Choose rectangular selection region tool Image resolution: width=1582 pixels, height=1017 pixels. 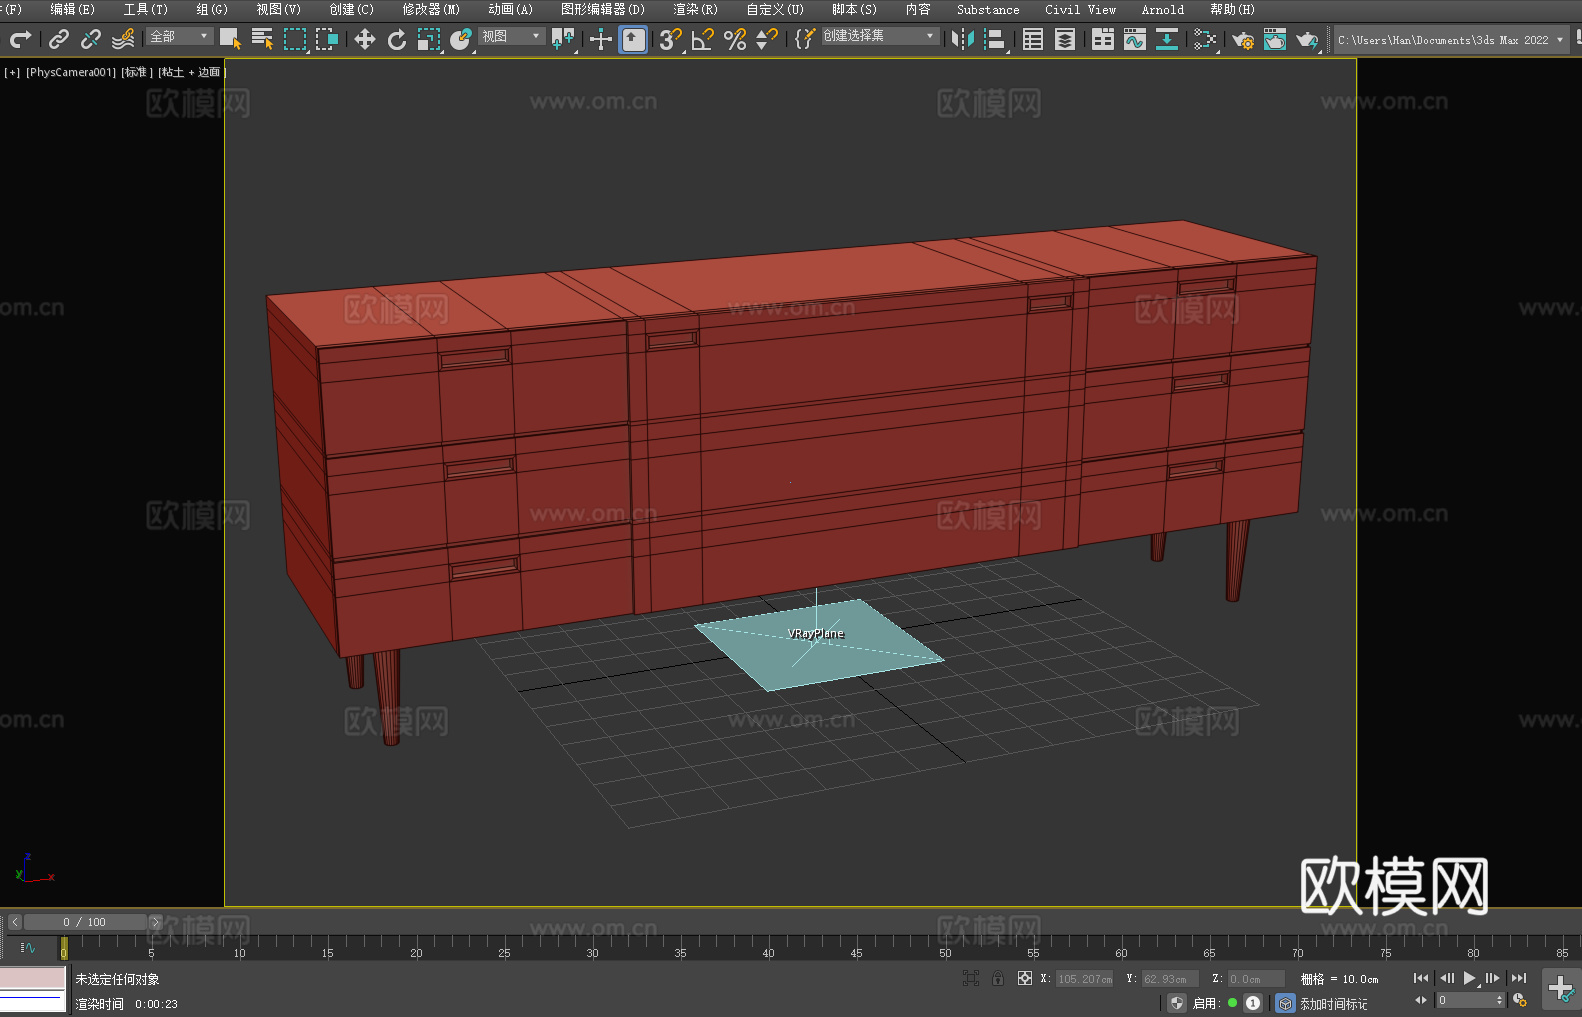(295, 39)
